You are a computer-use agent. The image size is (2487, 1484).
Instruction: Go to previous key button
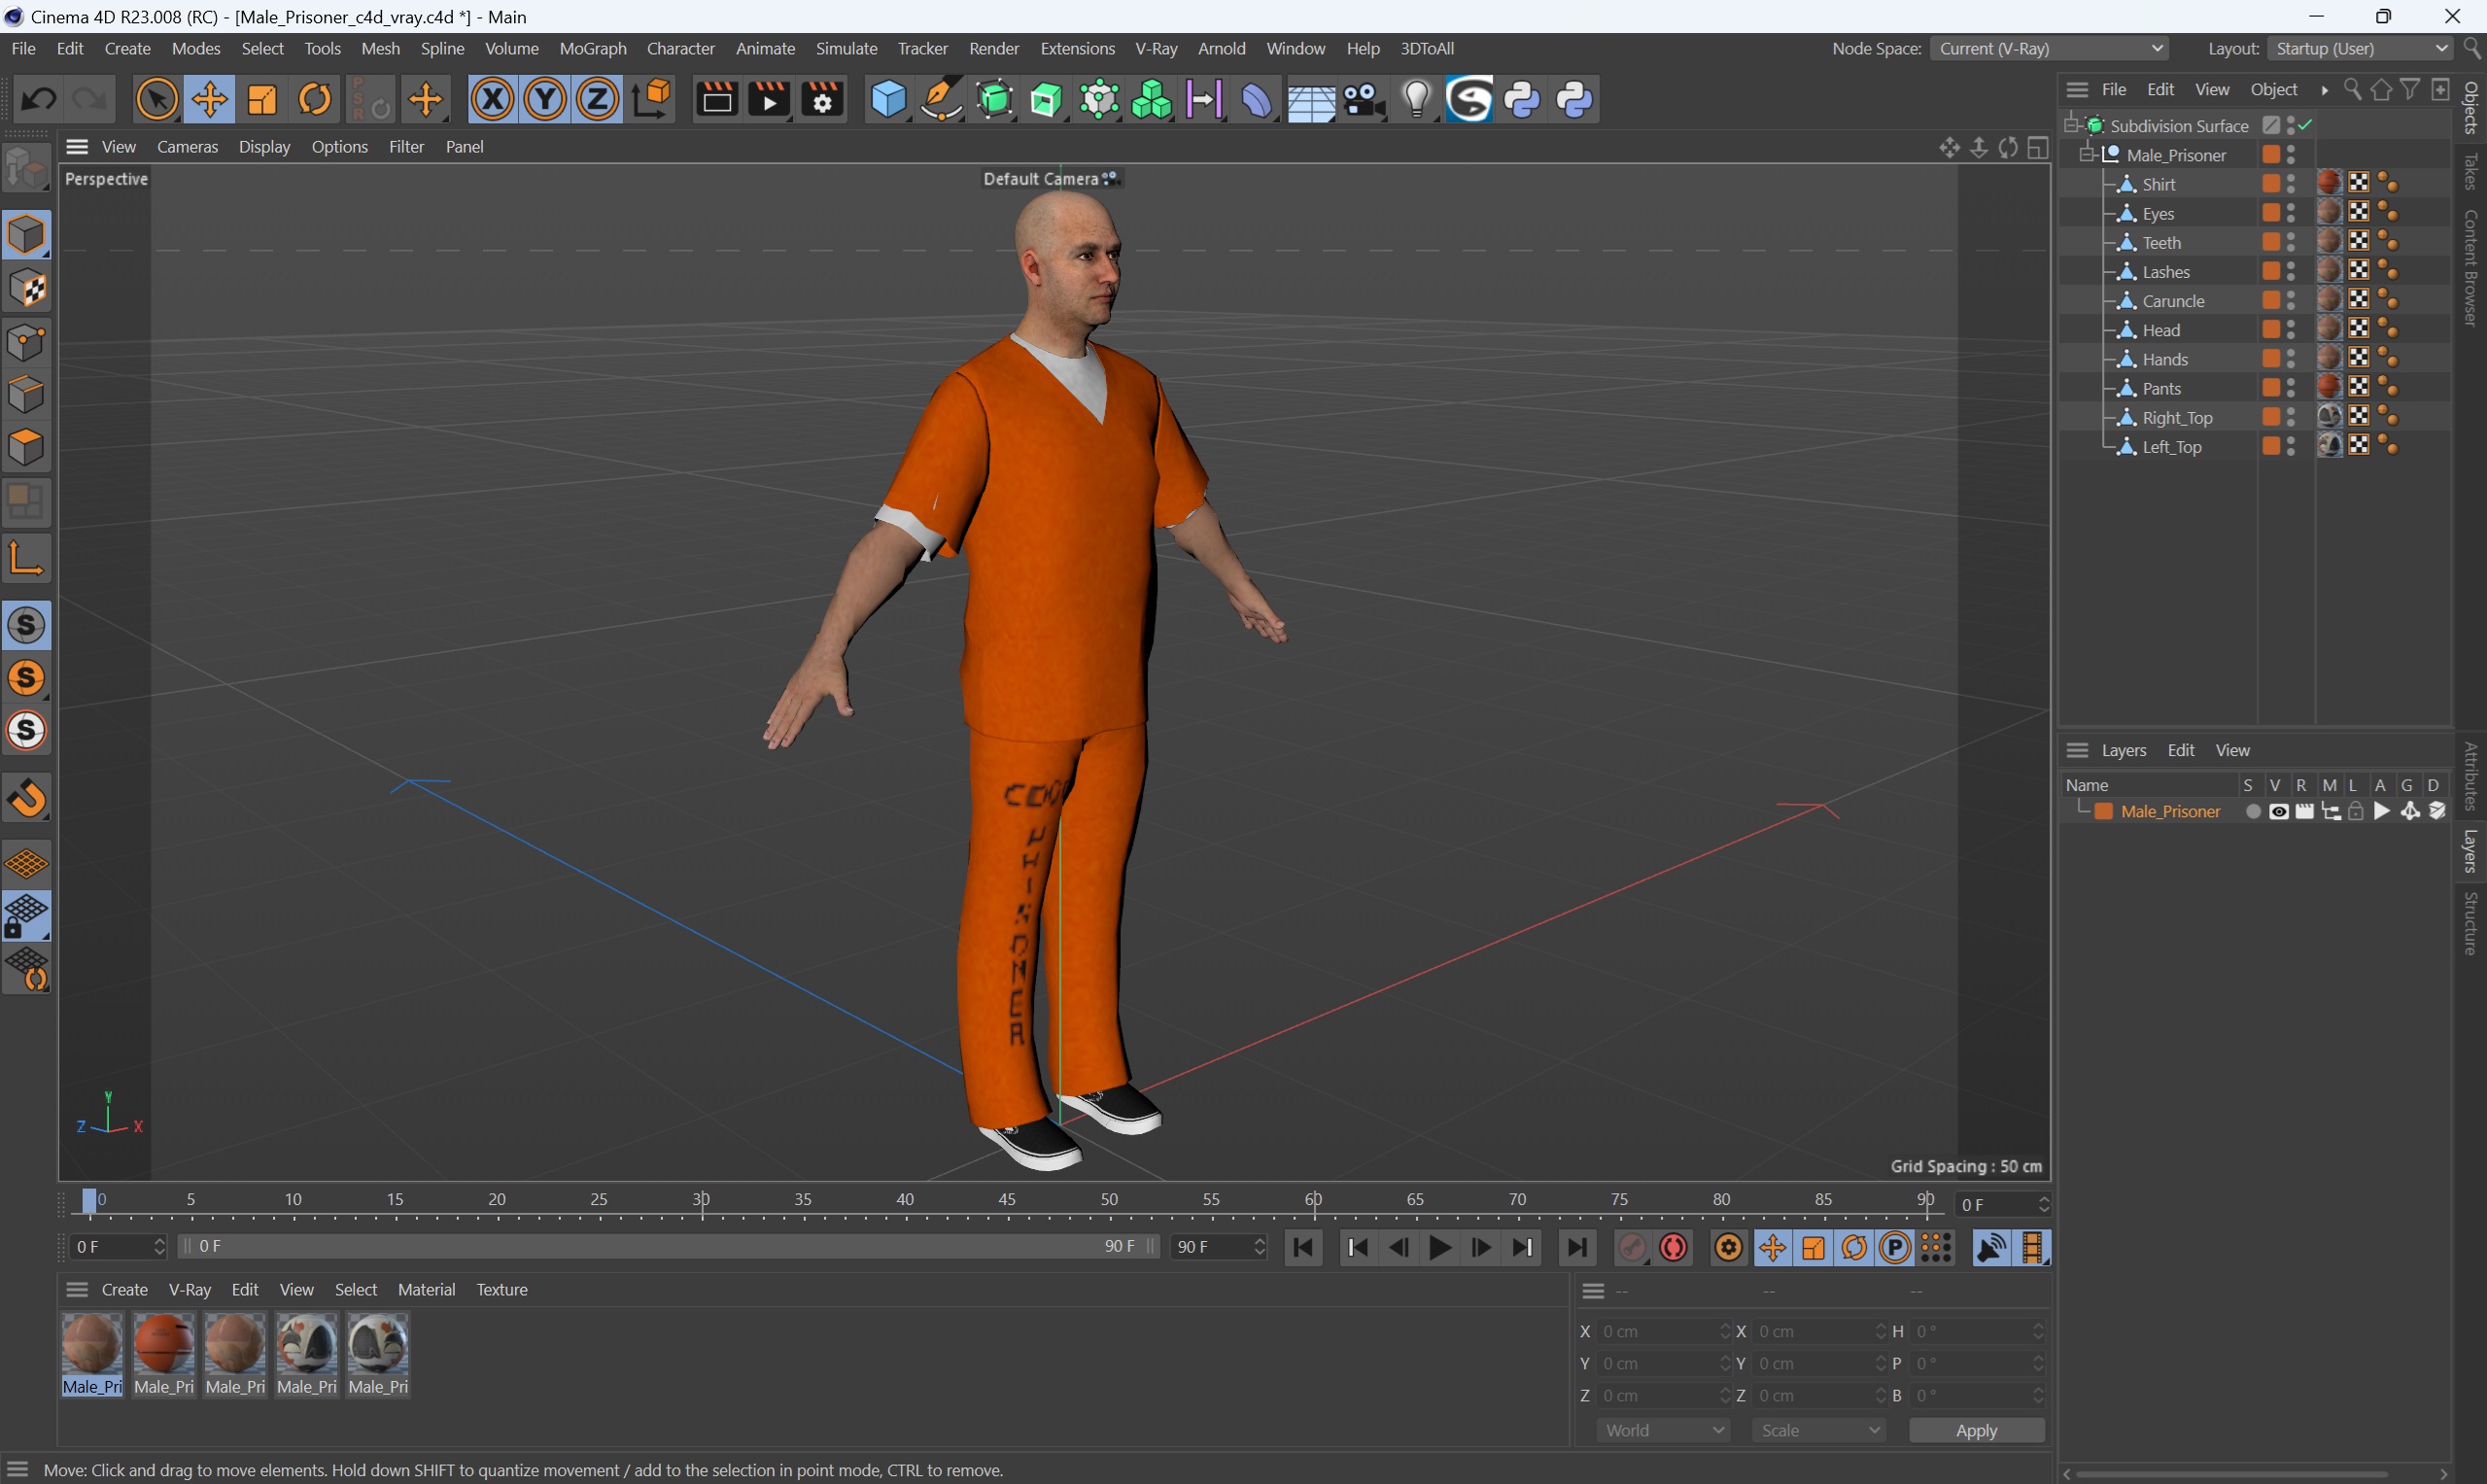1358,1247
